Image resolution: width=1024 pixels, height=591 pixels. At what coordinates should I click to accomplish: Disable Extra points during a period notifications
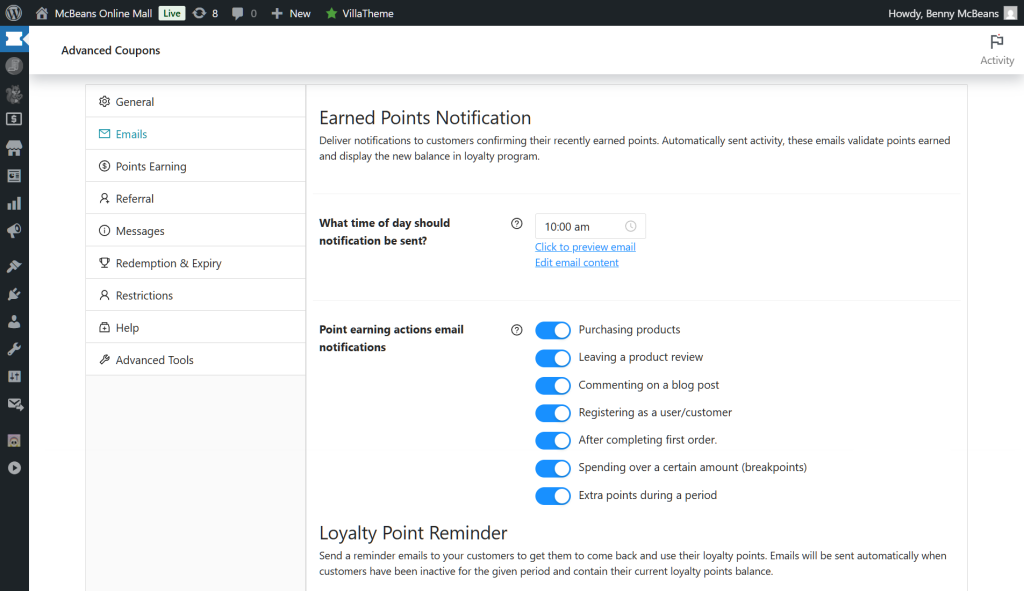553,495
